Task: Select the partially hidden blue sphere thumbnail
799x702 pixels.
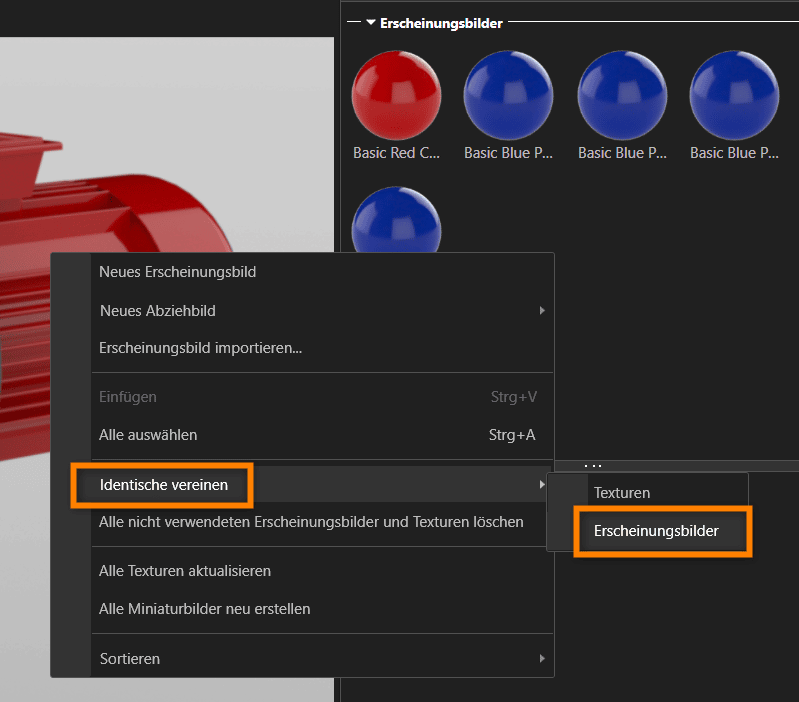Action: click(396, 220)
